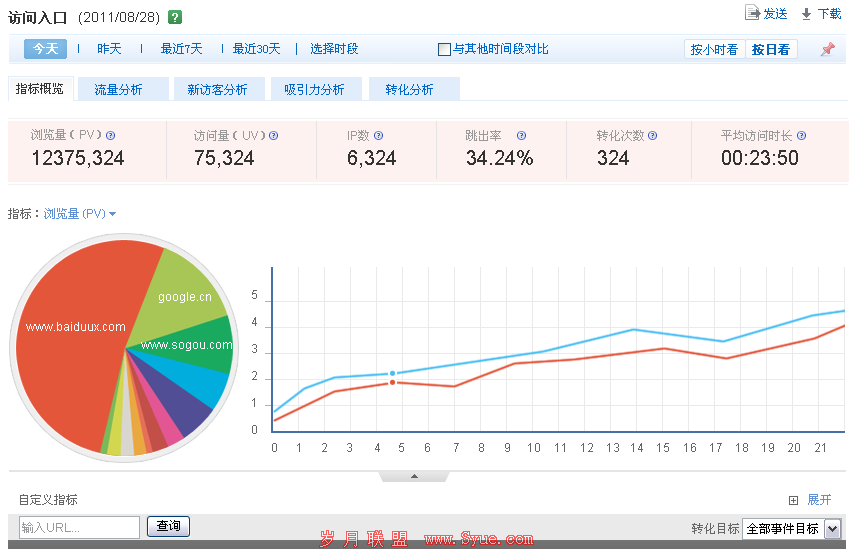Click the 输入URL input field

click(79, 527)
